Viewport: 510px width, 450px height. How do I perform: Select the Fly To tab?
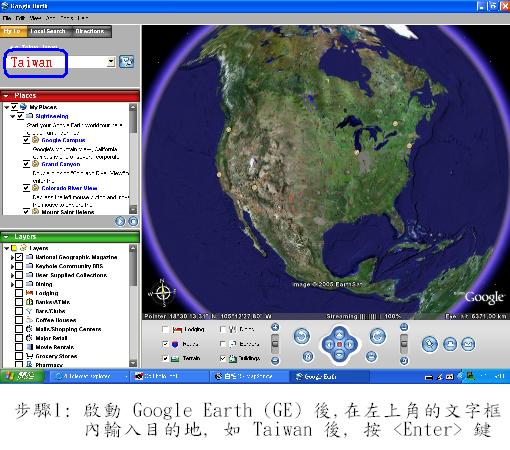pyautogui.click(x=13, y=31)
